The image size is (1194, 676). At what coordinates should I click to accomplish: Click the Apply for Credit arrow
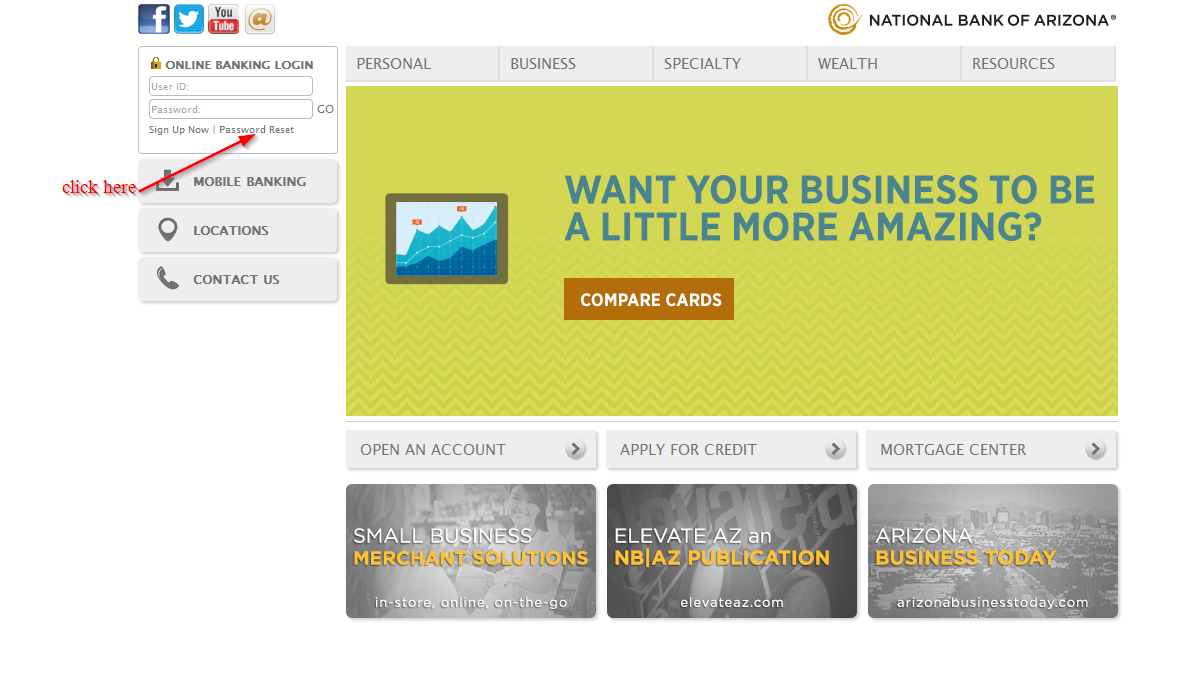[x=835, y=450]
